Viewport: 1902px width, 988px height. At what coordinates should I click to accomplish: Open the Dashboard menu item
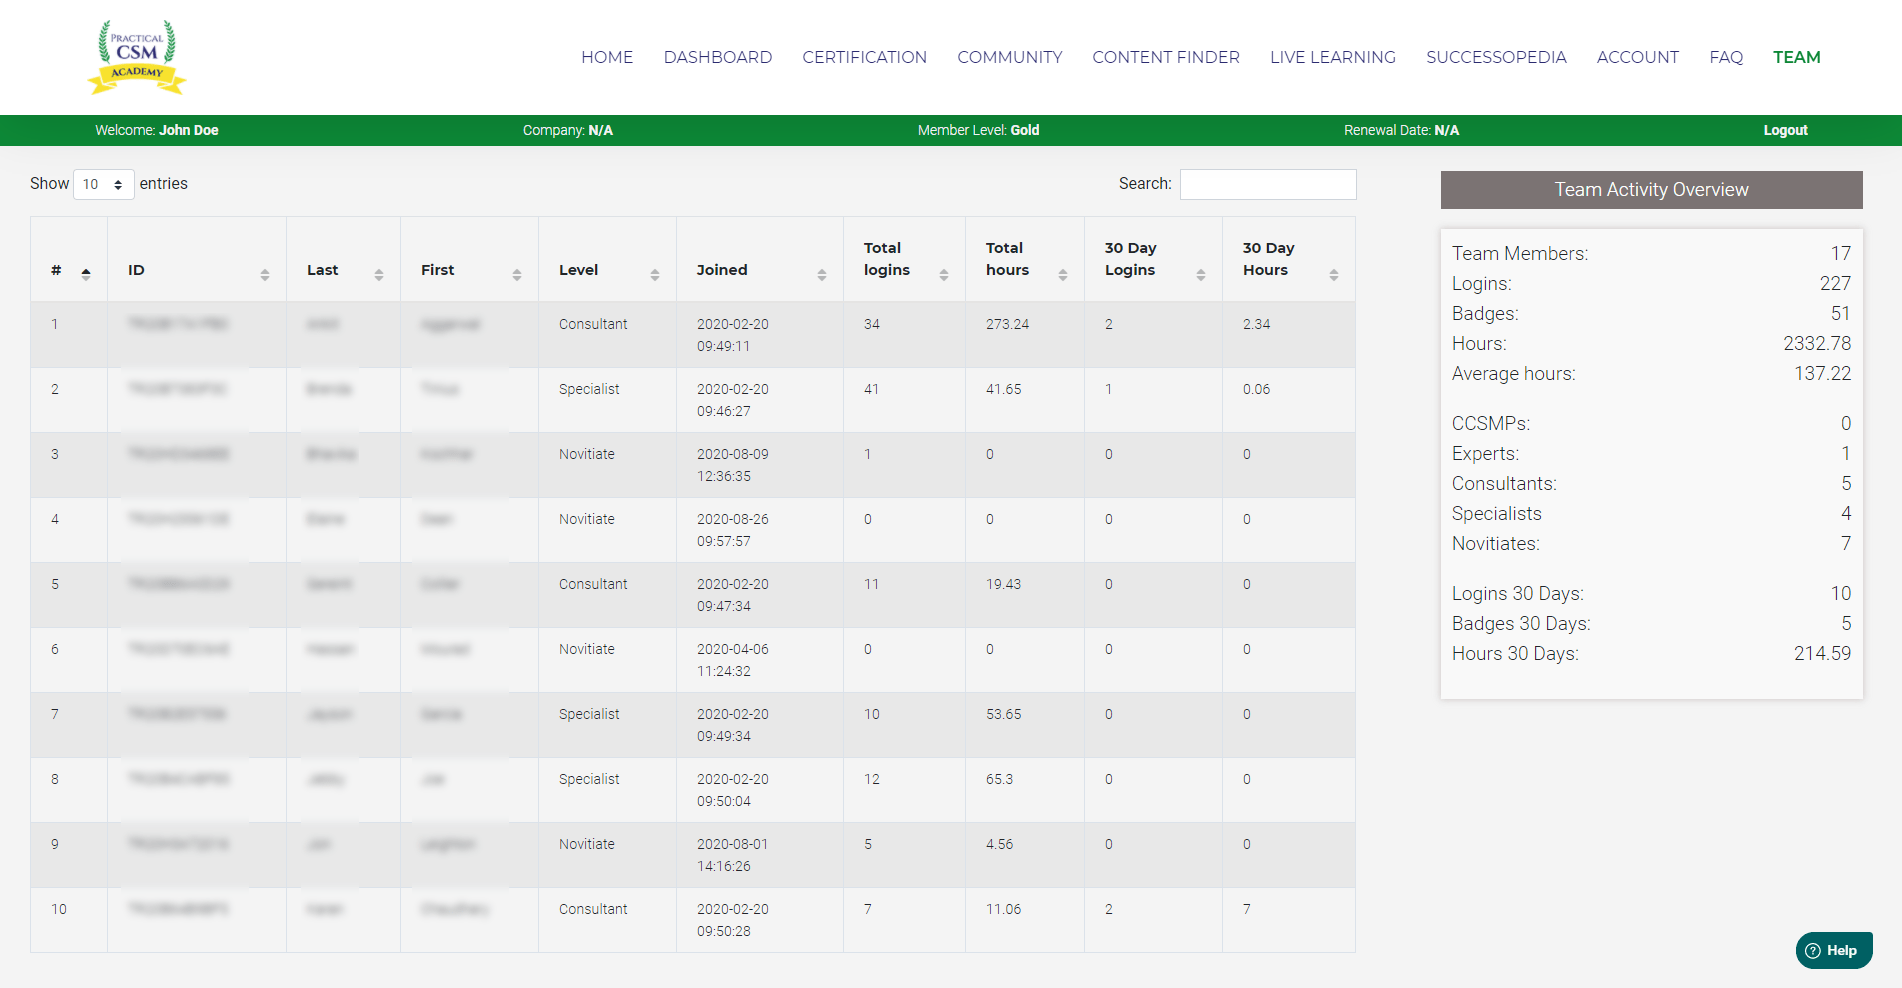[717, 57]
